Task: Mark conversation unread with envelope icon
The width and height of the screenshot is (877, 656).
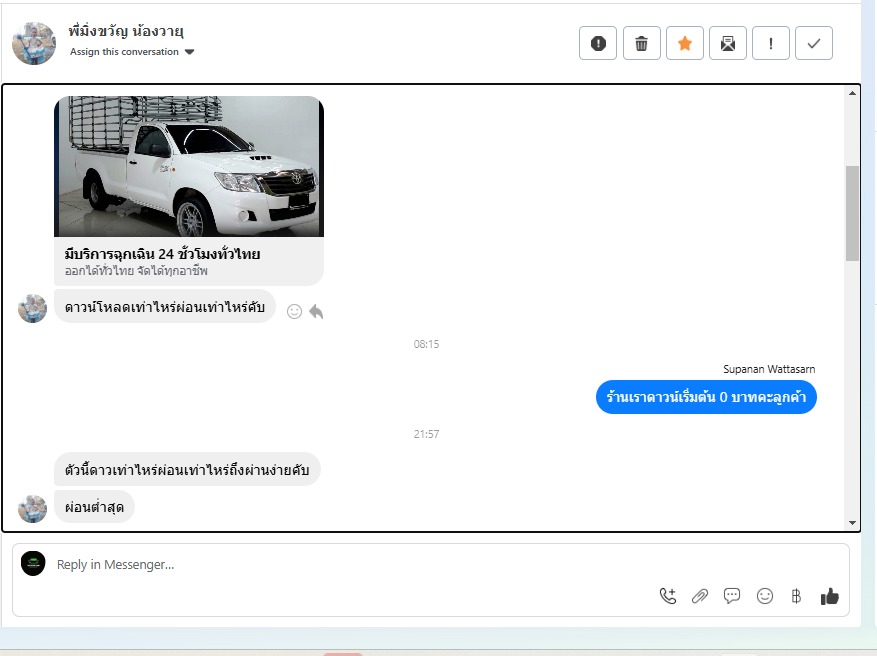Action: [728, 43]
